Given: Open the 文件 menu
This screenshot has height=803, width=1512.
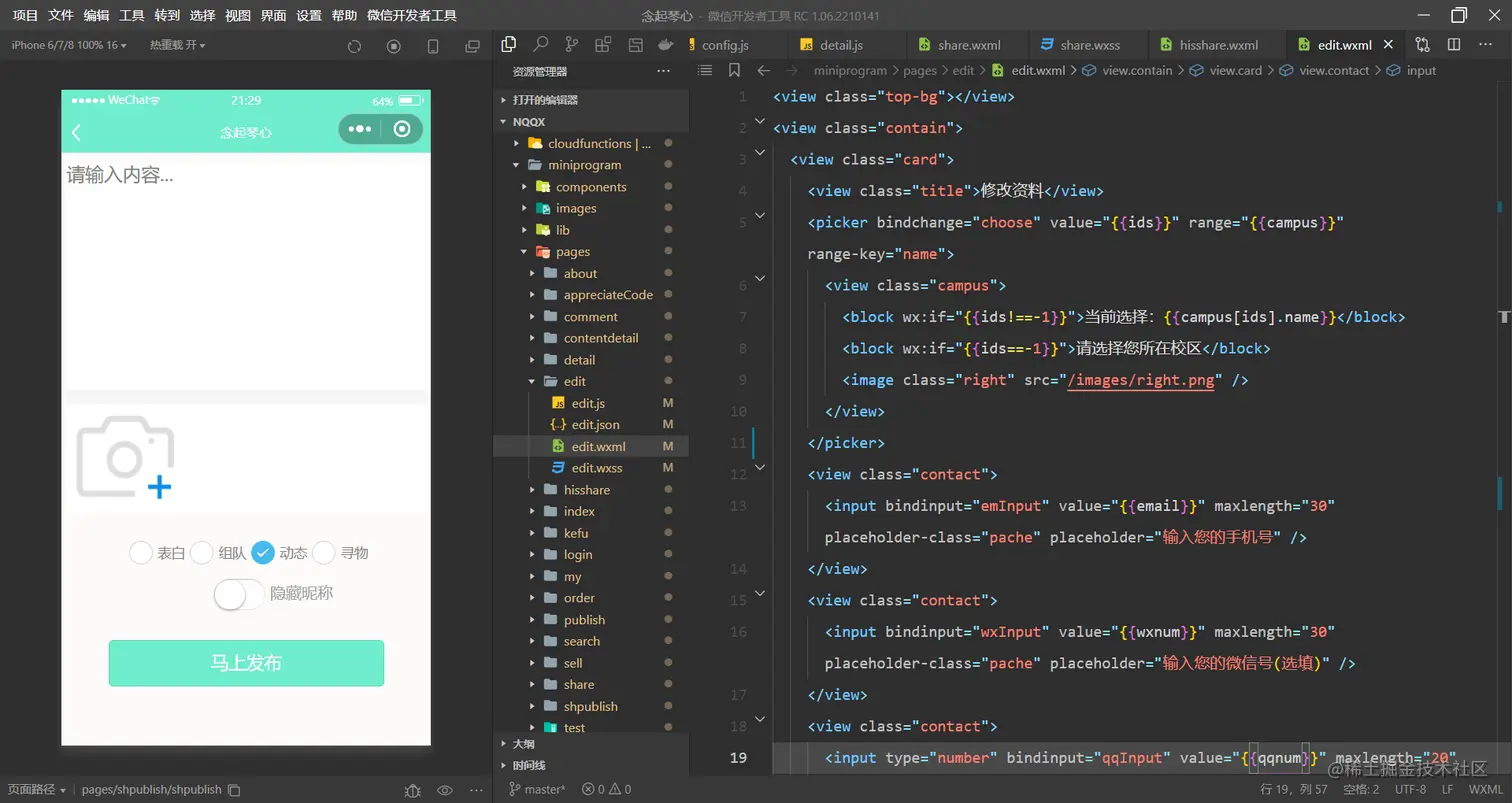Looking at the screenshot, I should point(61,15).
